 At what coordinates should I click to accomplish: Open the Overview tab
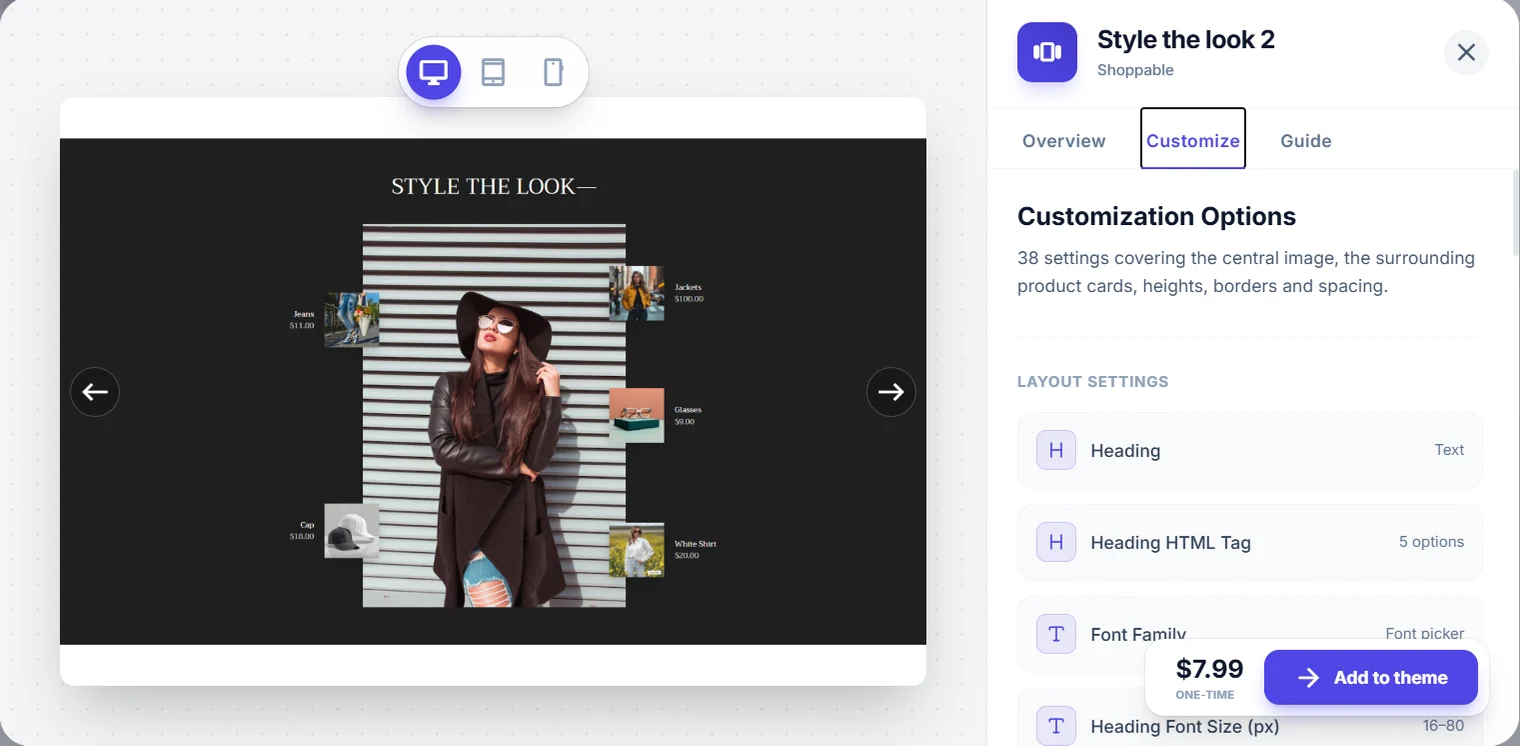click(1064, 141)
